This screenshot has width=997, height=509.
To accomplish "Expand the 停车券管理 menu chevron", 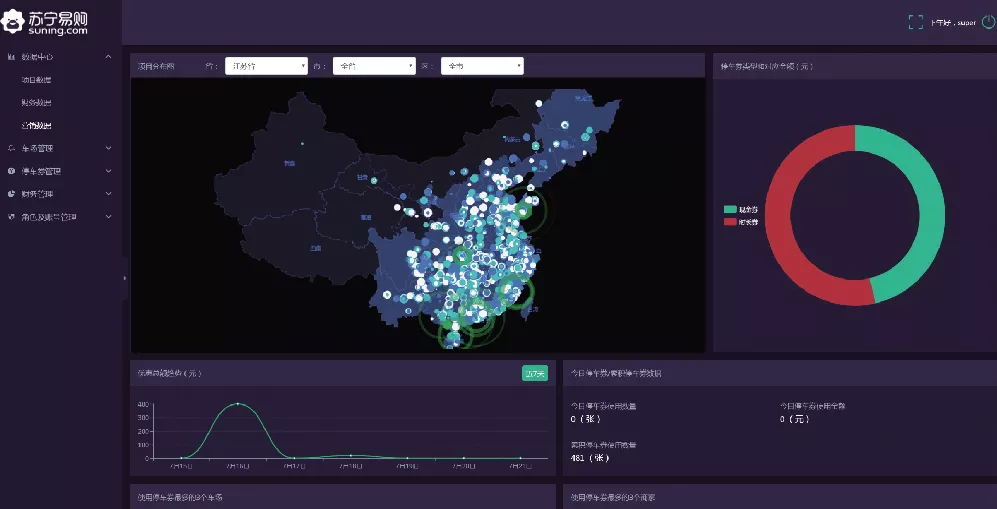I will click(109, 171).
